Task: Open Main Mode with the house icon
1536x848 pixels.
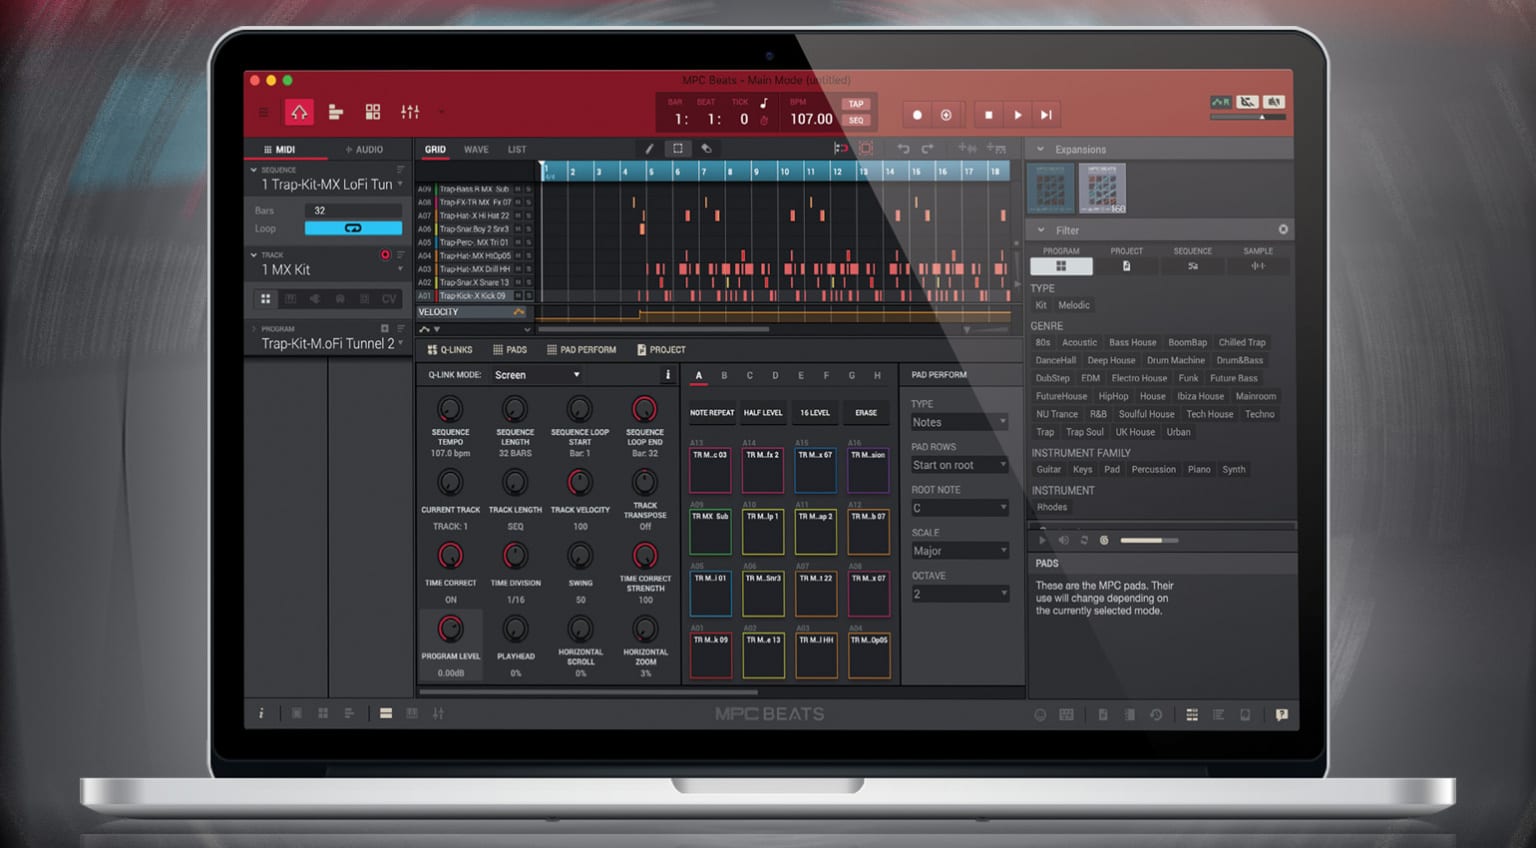Action: point(299,112)
